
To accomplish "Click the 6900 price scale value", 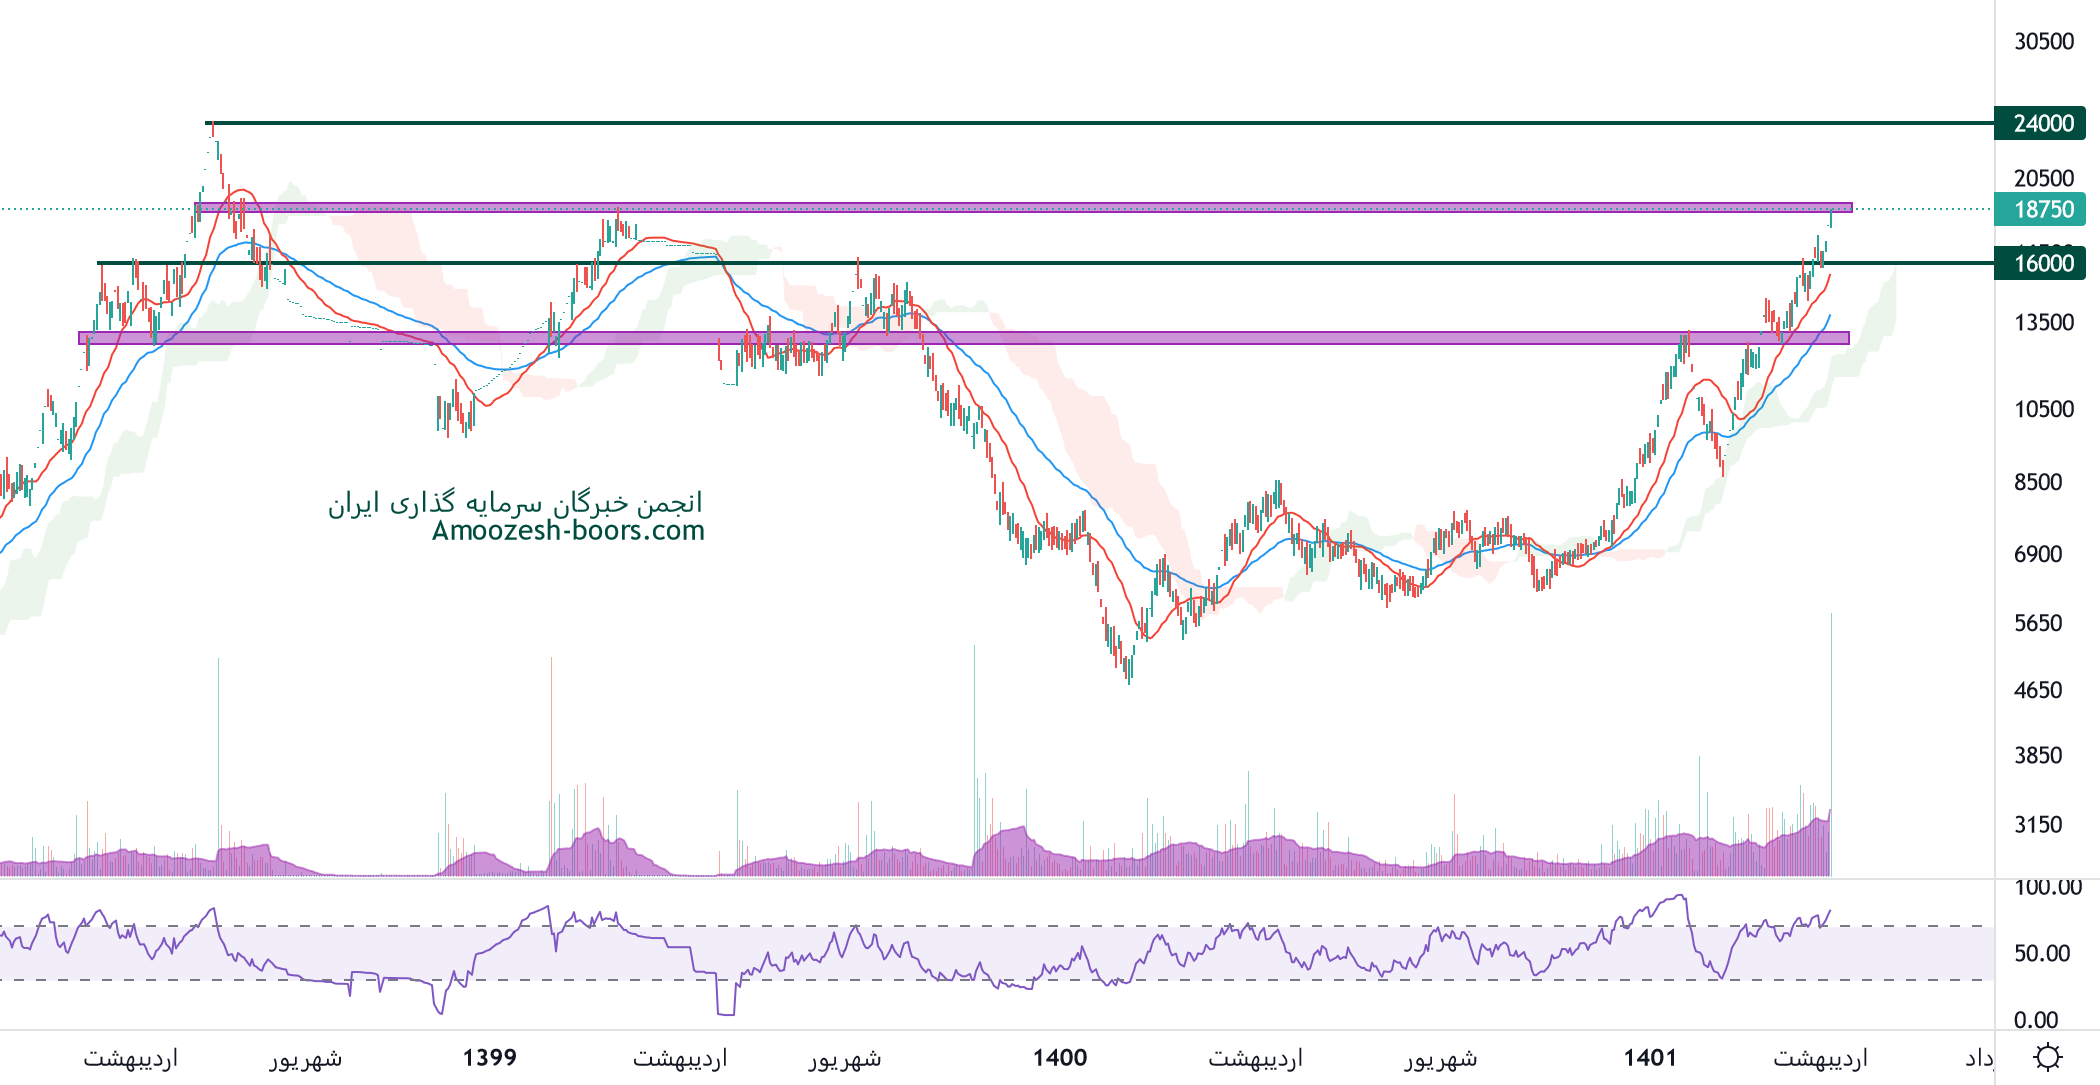I will click(x=2038, y=554).
